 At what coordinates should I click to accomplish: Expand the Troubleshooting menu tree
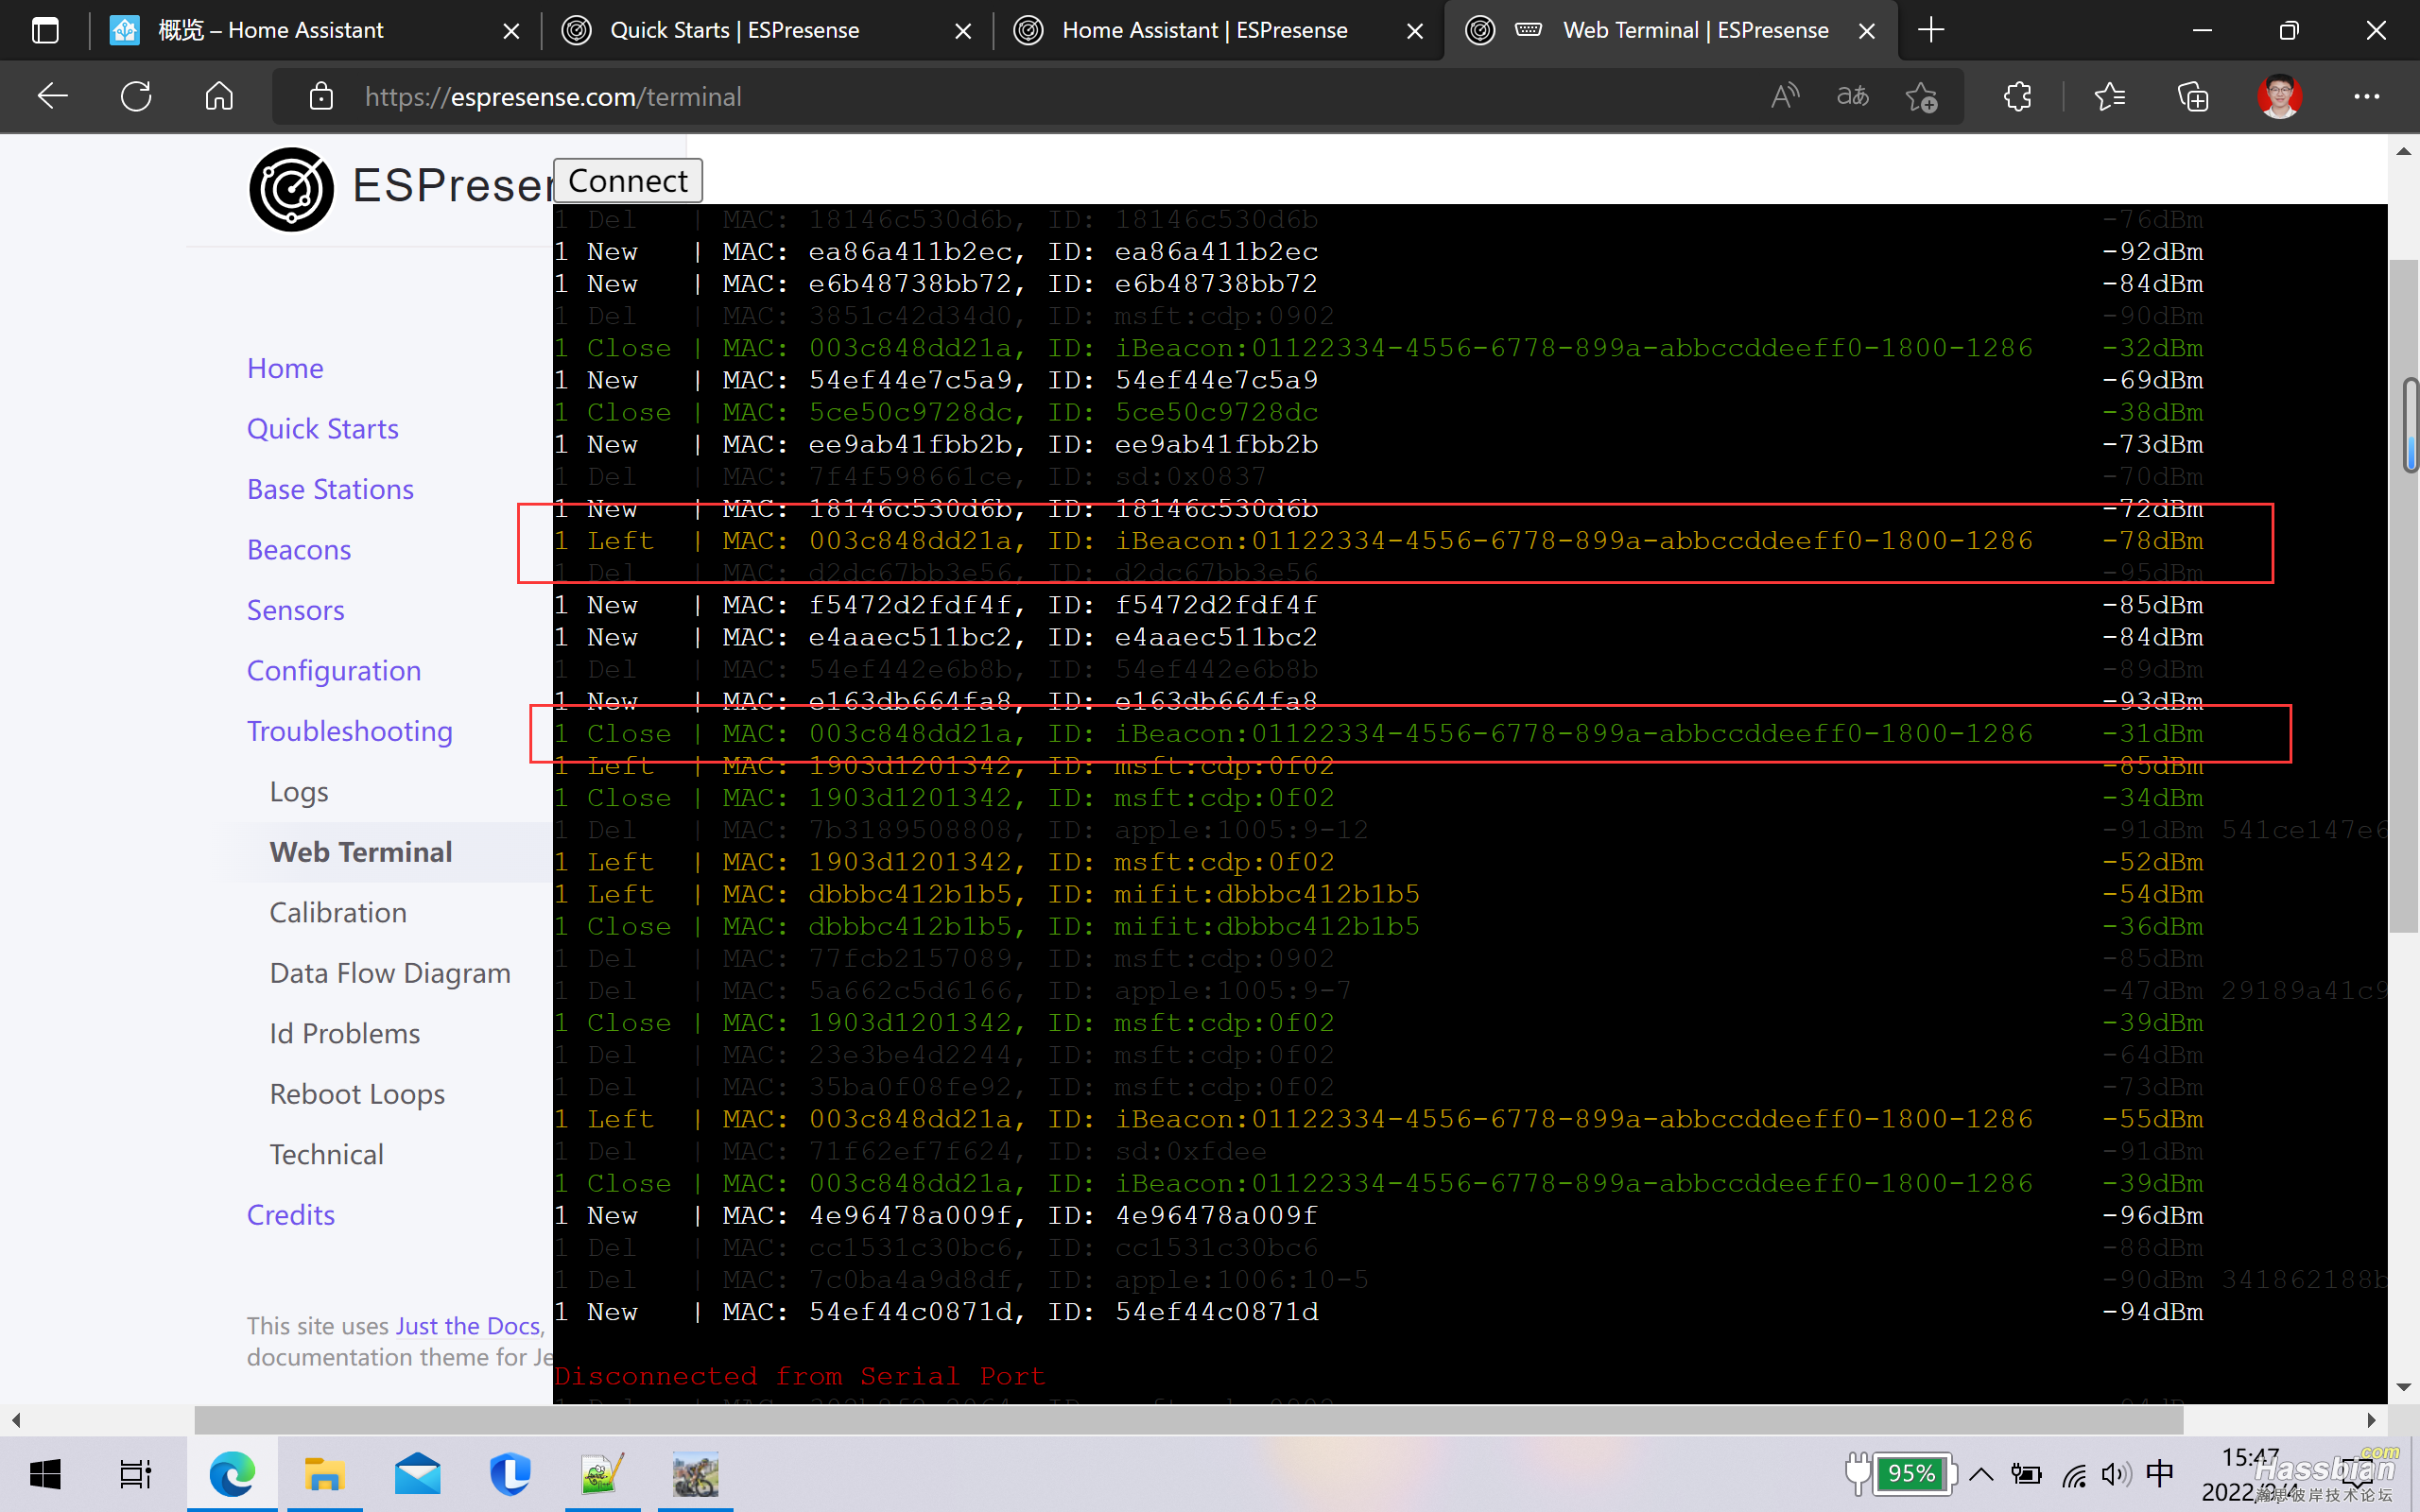pyautogui.click(x=349, y=730)
